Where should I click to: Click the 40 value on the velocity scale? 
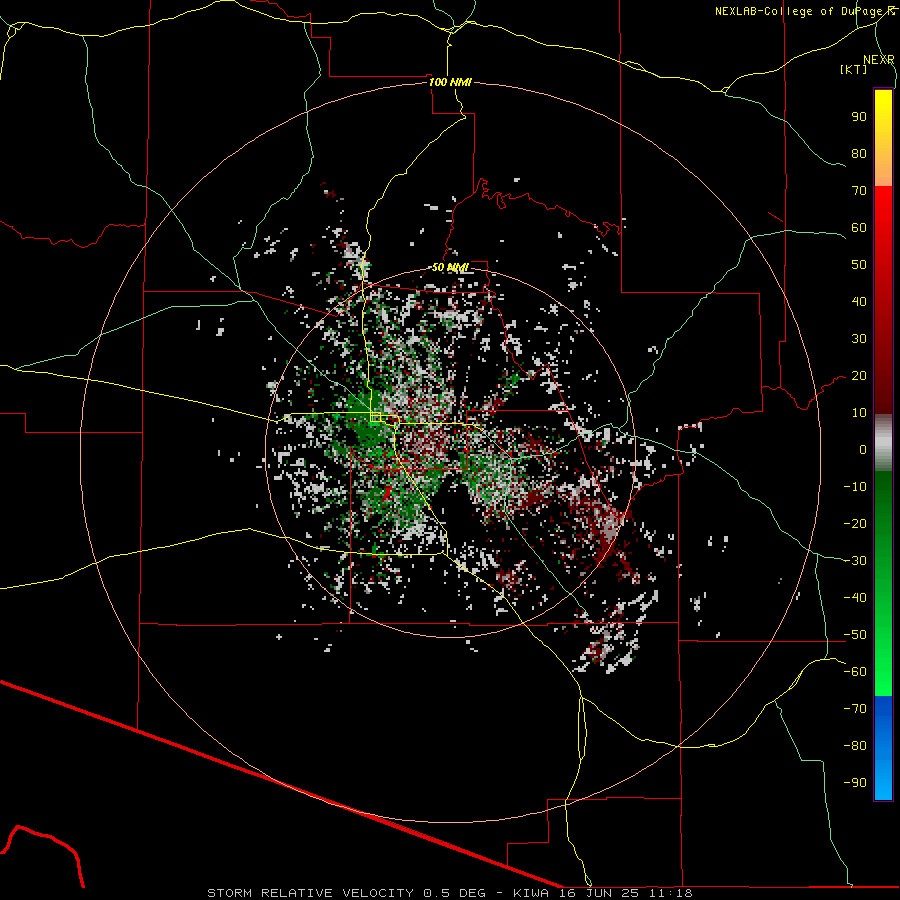point(859,302)
